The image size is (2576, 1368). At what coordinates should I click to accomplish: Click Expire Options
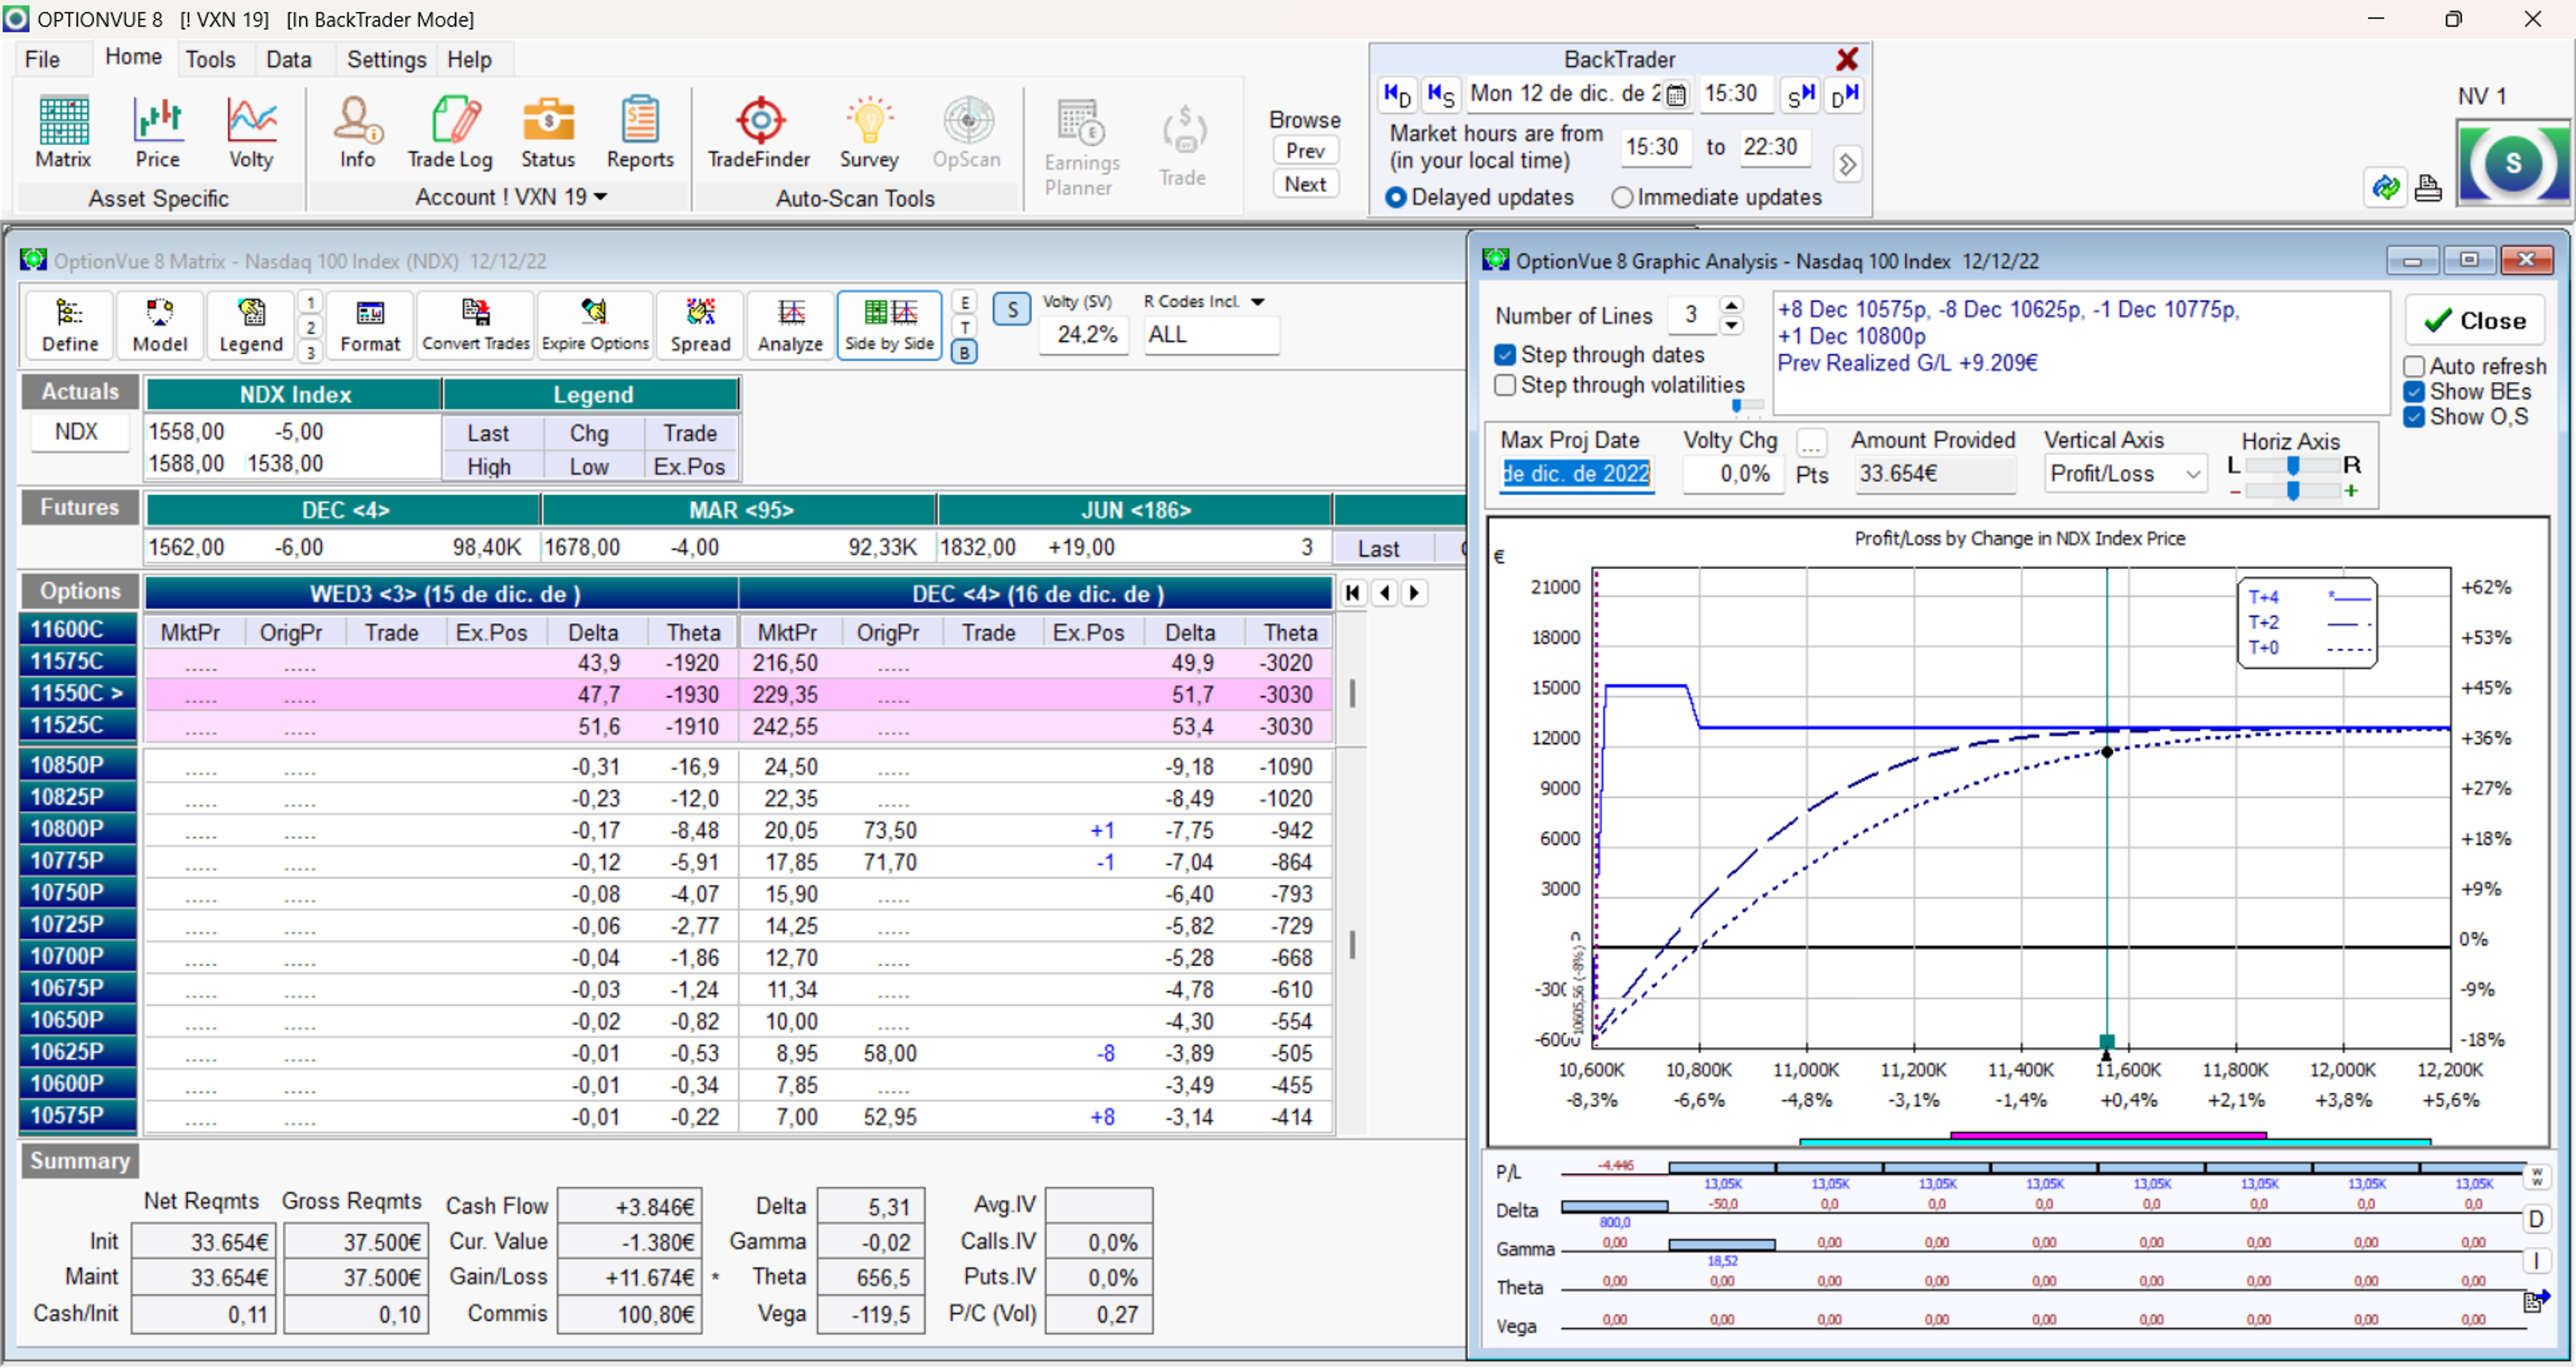[x=595, y=325]
